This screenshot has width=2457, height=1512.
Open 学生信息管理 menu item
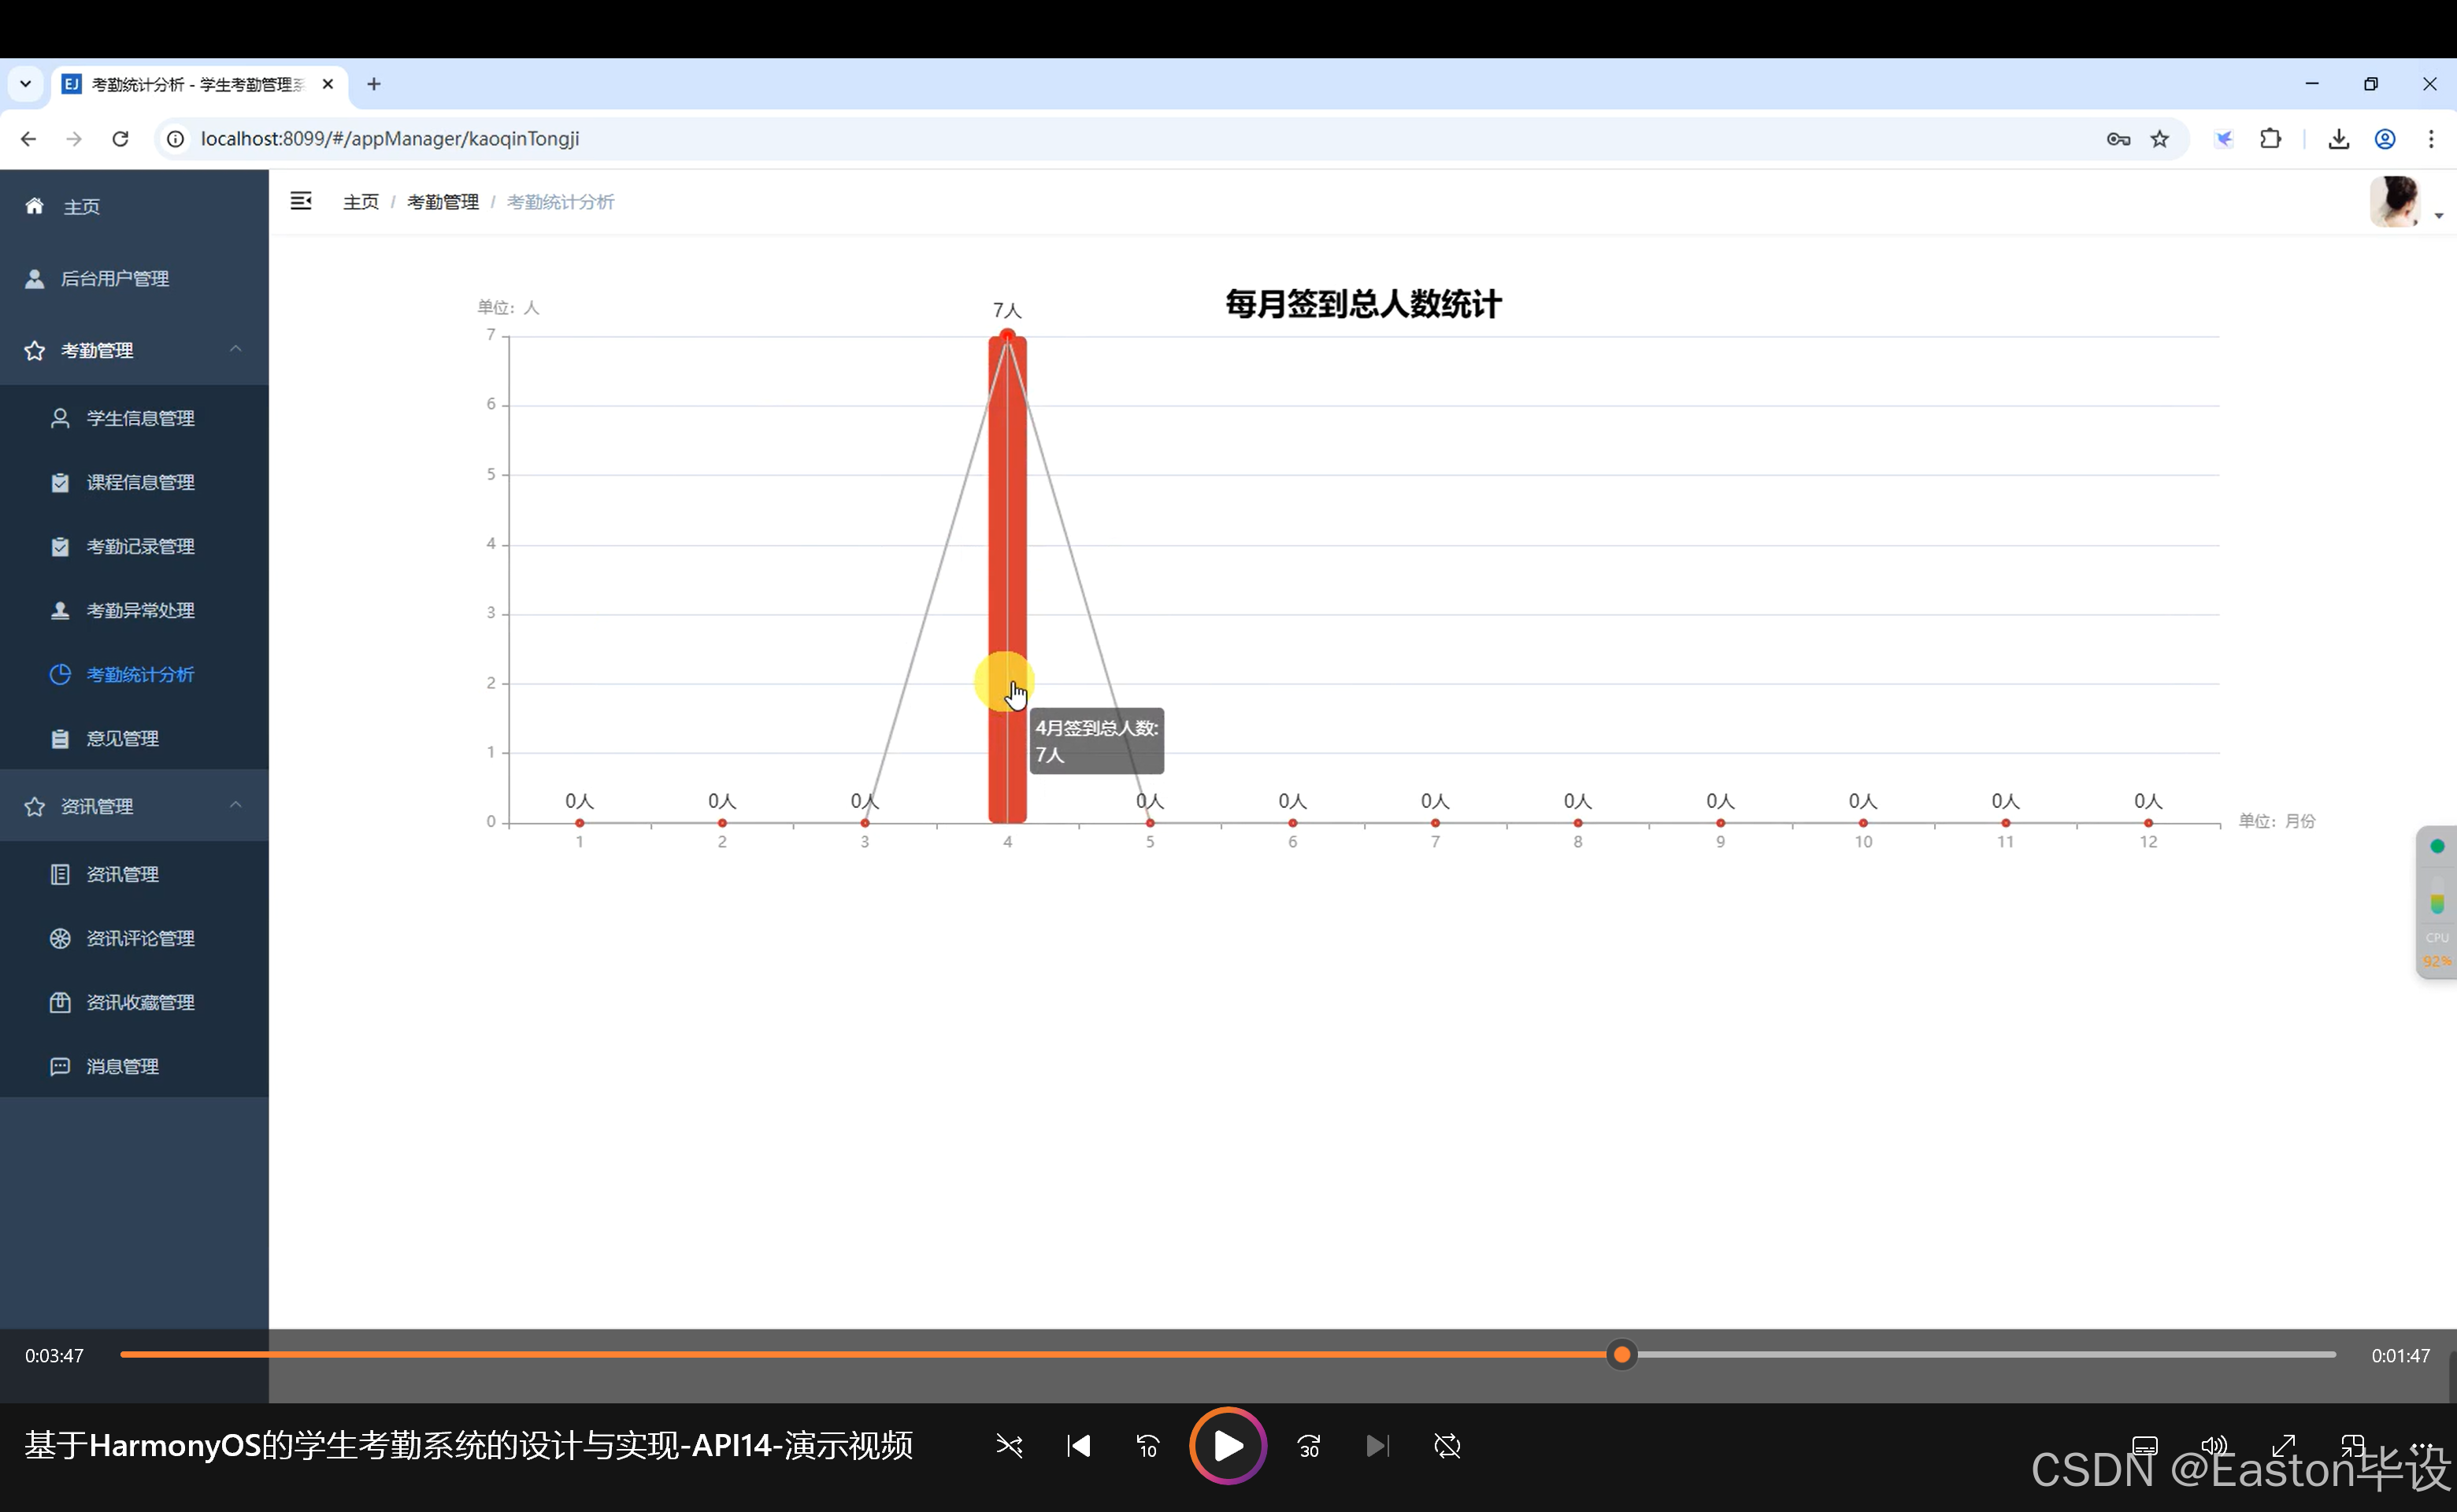[140, 418]
